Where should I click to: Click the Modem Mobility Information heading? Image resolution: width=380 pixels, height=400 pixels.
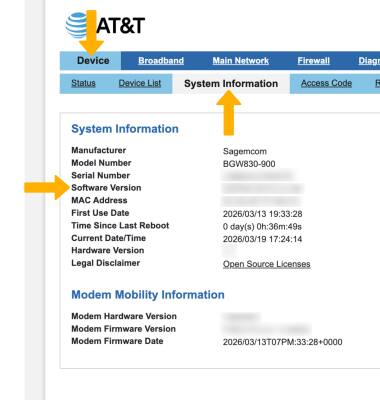(148, 295)
